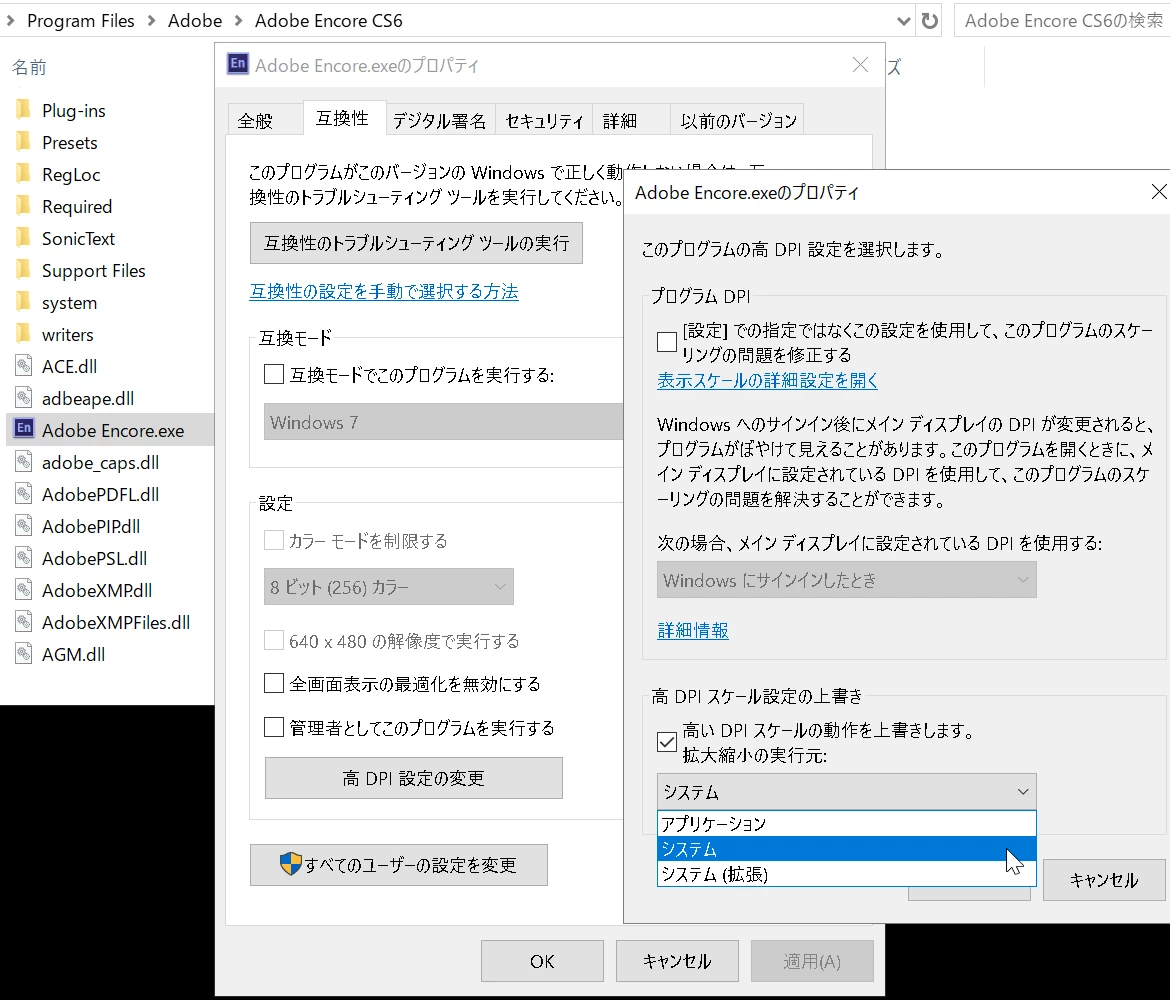Click OK in the properties dialog
The image size is (1170, 1000).
(x=542, y=961)
